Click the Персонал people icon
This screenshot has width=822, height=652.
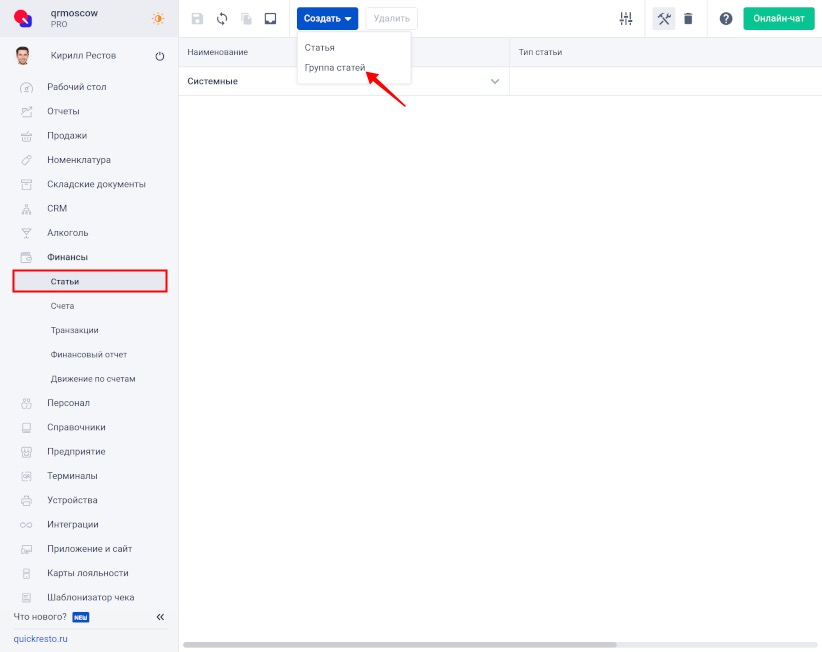click(26, 404)
